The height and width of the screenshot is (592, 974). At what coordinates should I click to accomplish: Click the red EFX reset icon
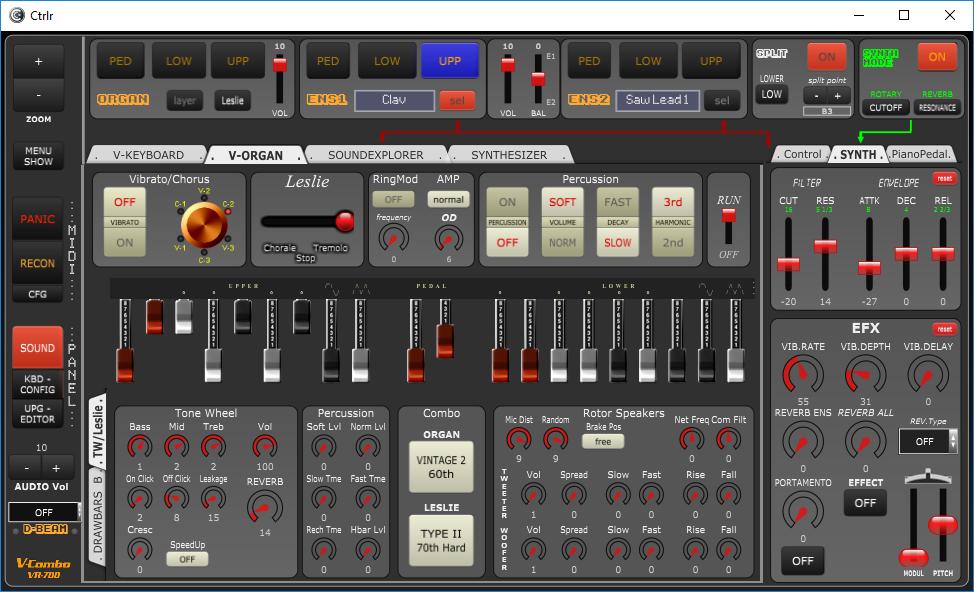pyautogui.click(x=944, y=329)
